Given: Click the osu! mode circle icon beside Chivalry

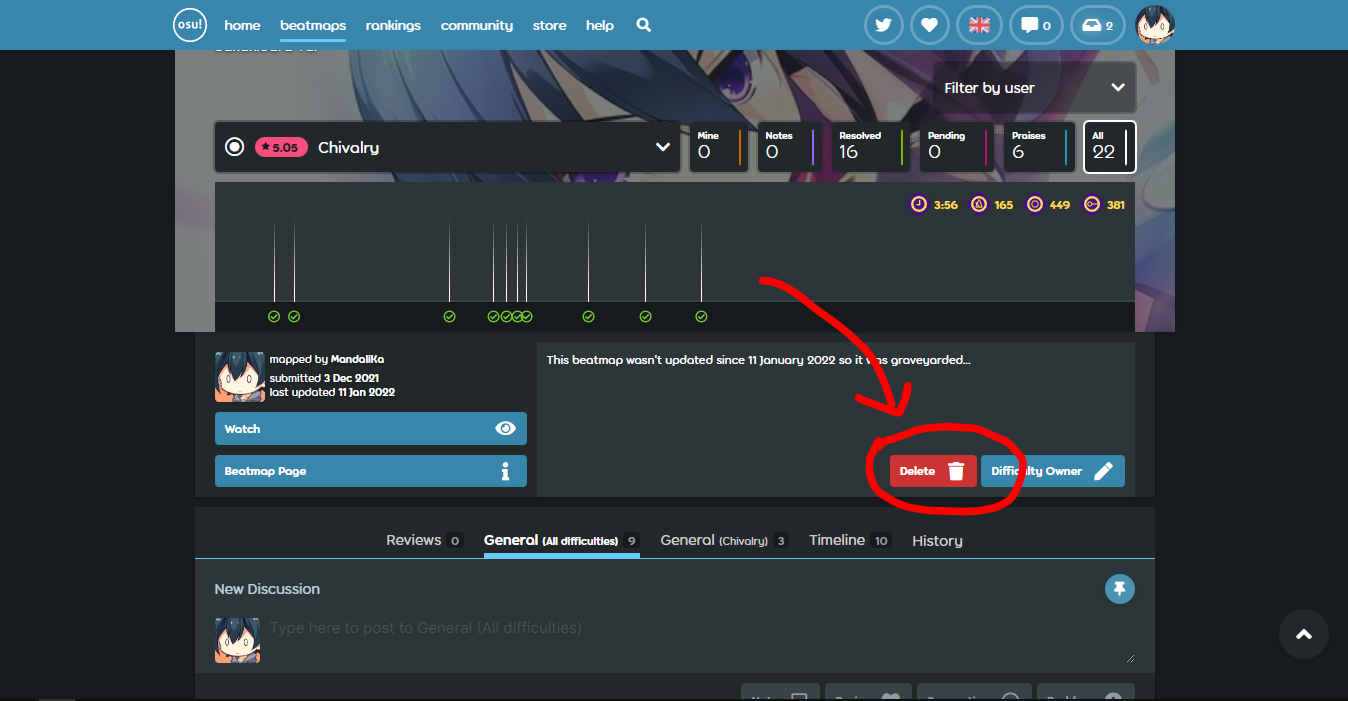Looking at the screenshot, I should (235, 147).
